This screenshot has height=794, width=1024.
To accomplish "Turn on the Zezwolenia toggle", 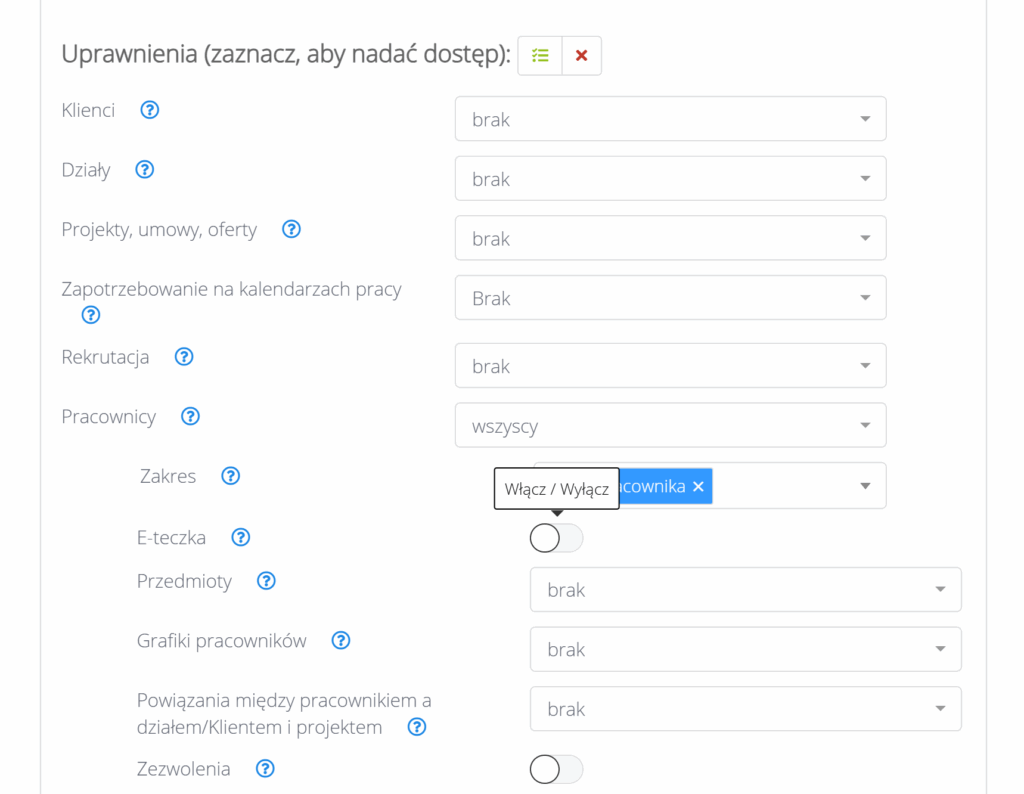I will [x=556, y=769].
